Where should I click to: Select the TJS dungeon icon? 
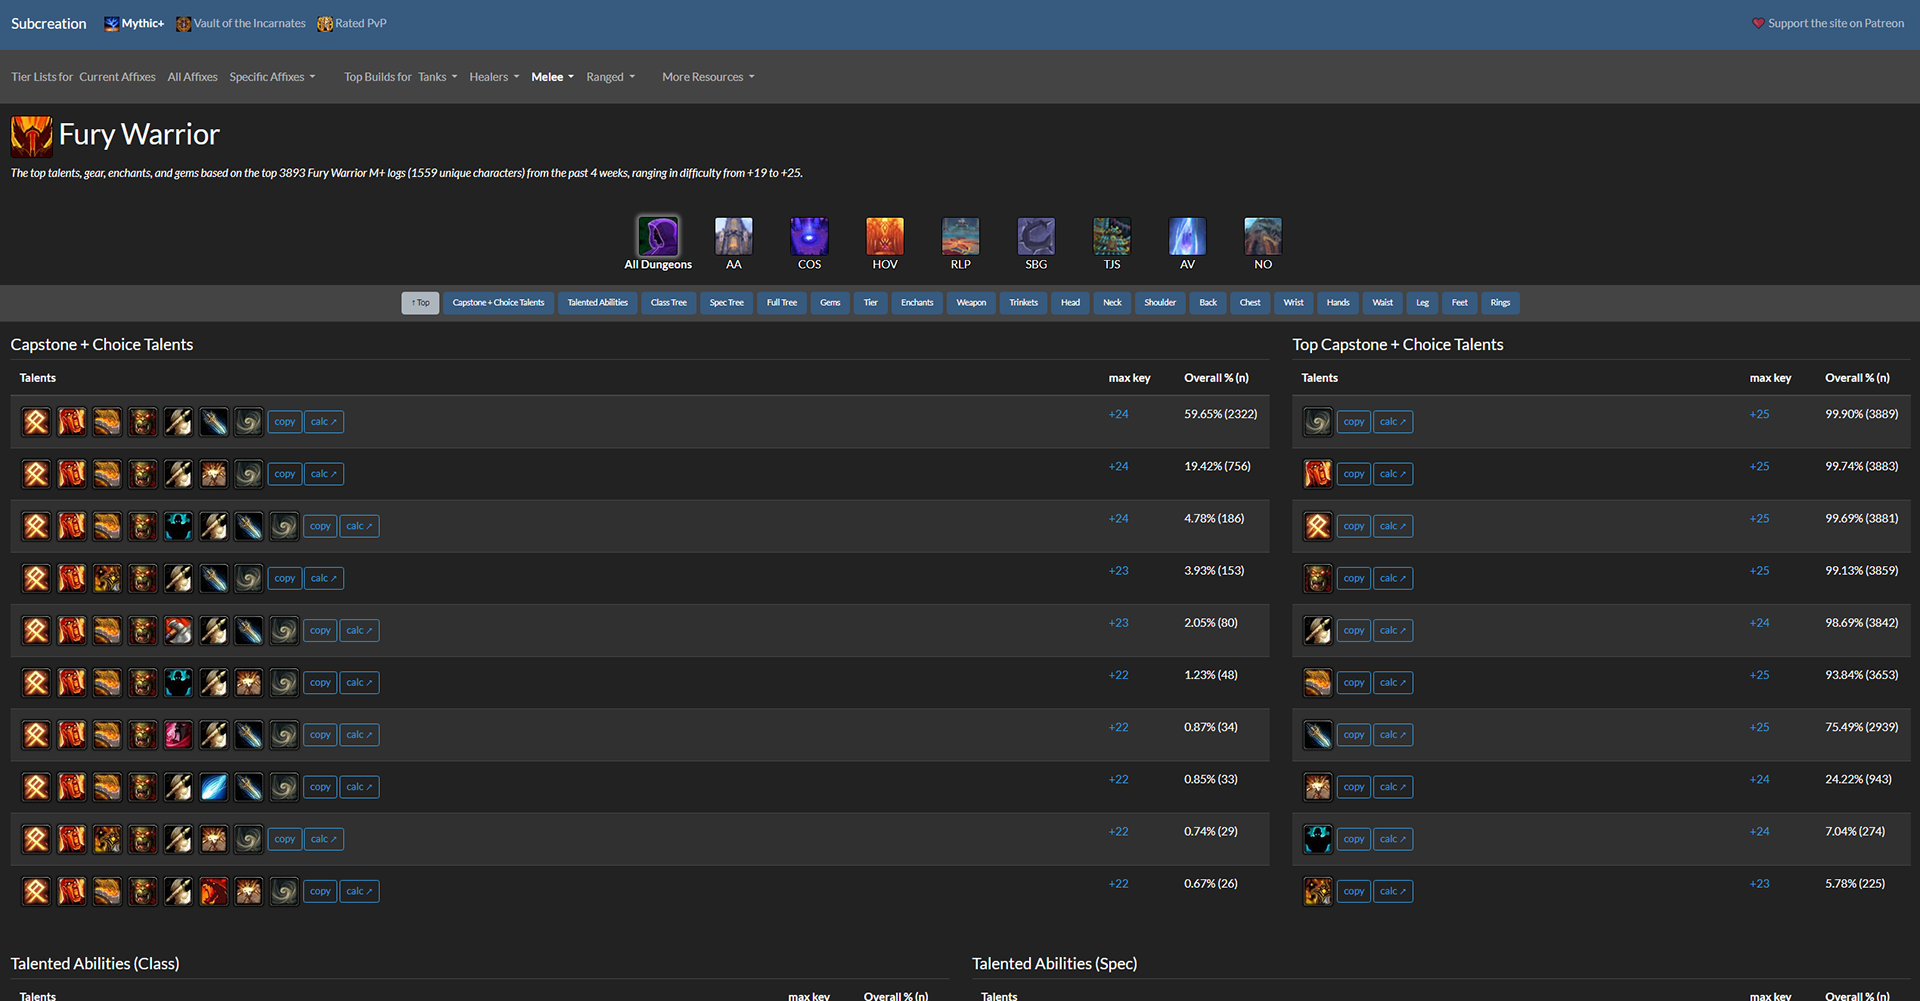point(1112,236)
